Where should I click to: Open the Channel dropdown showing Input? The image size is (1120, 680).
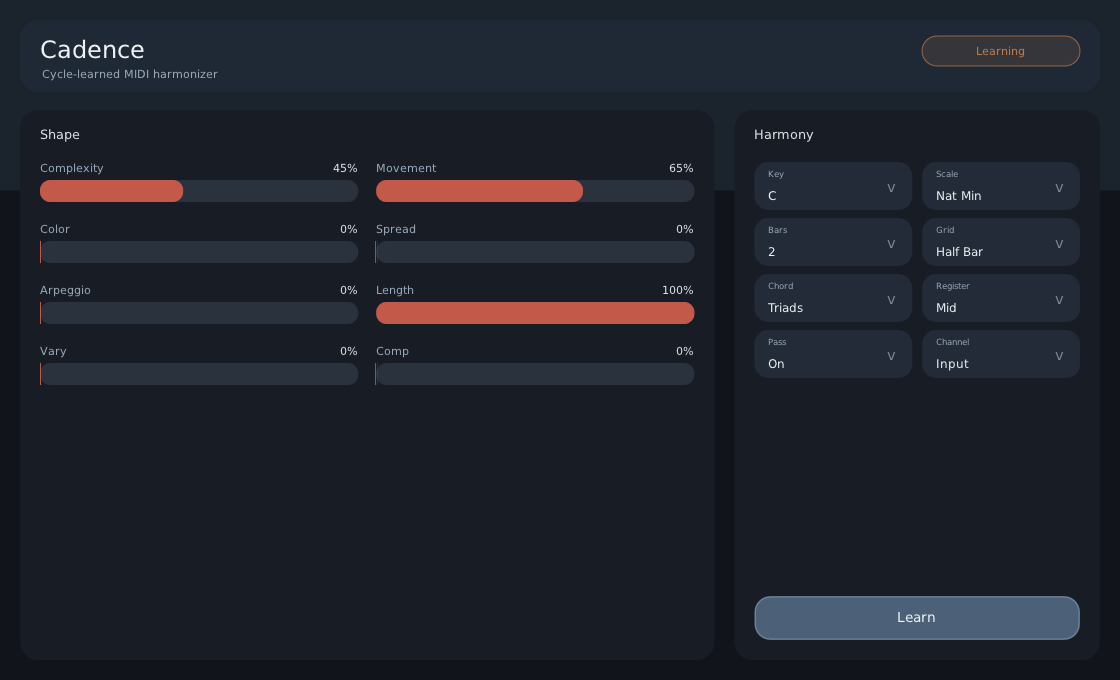click(1001, 354)
